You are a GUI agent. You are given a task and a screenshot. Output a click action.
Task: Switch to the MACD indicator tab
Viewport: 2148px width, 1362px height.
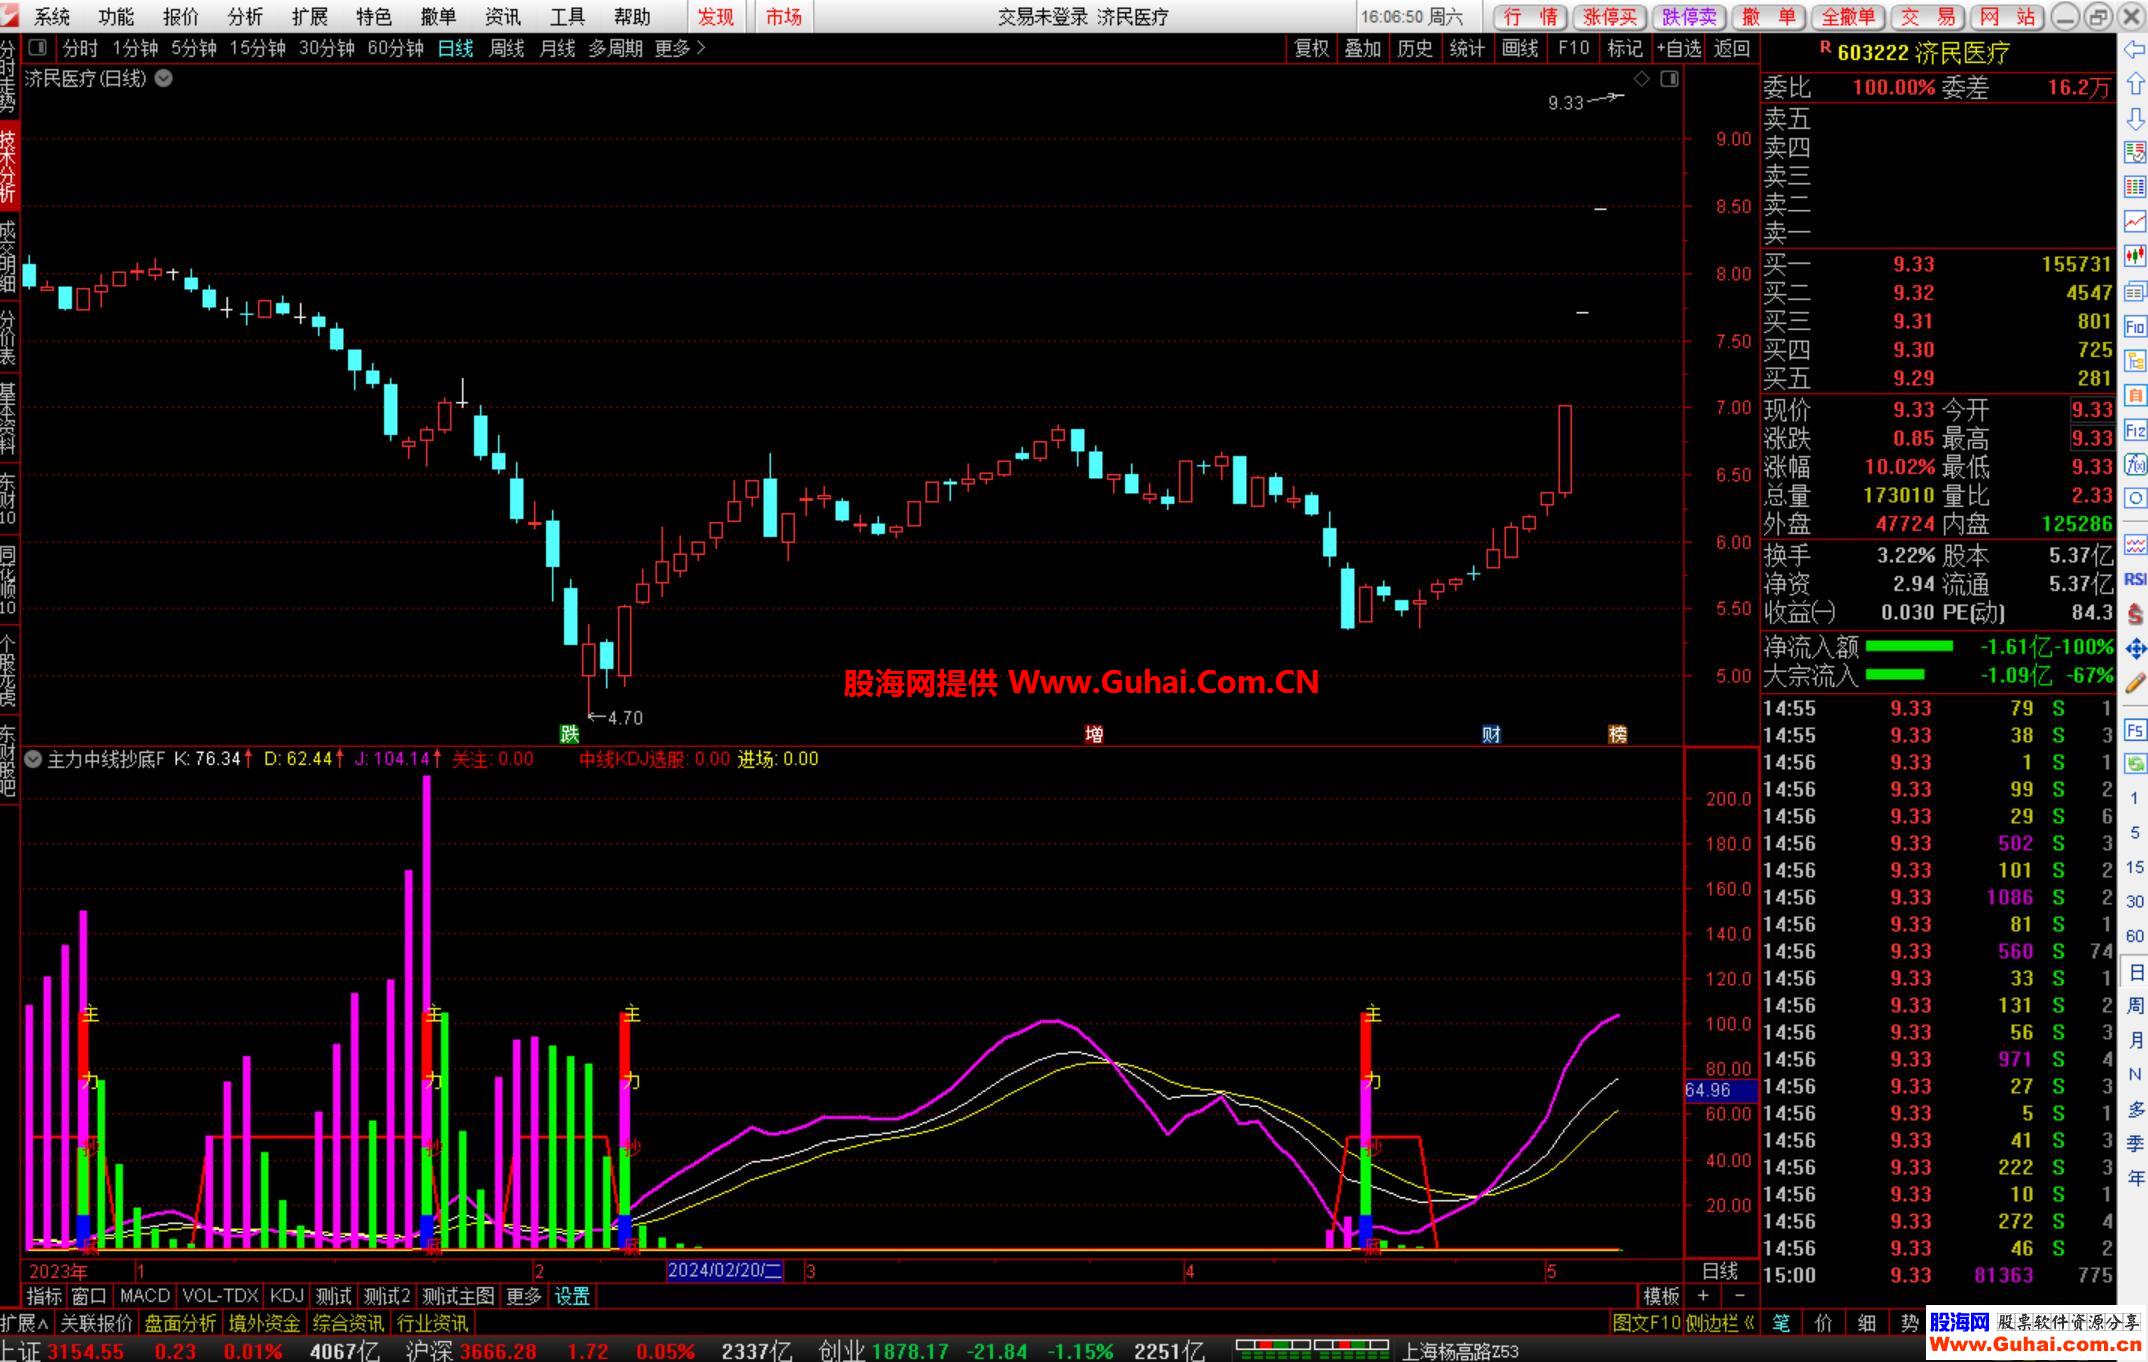pyautogui.click(x=145, y=1296)
